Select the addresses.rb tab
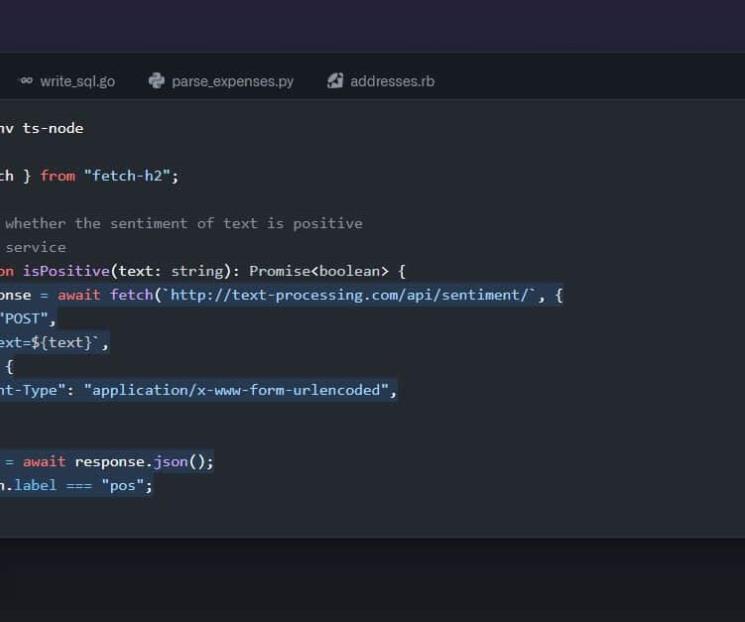Screen dimensions: 745x622 pos(381,81)
